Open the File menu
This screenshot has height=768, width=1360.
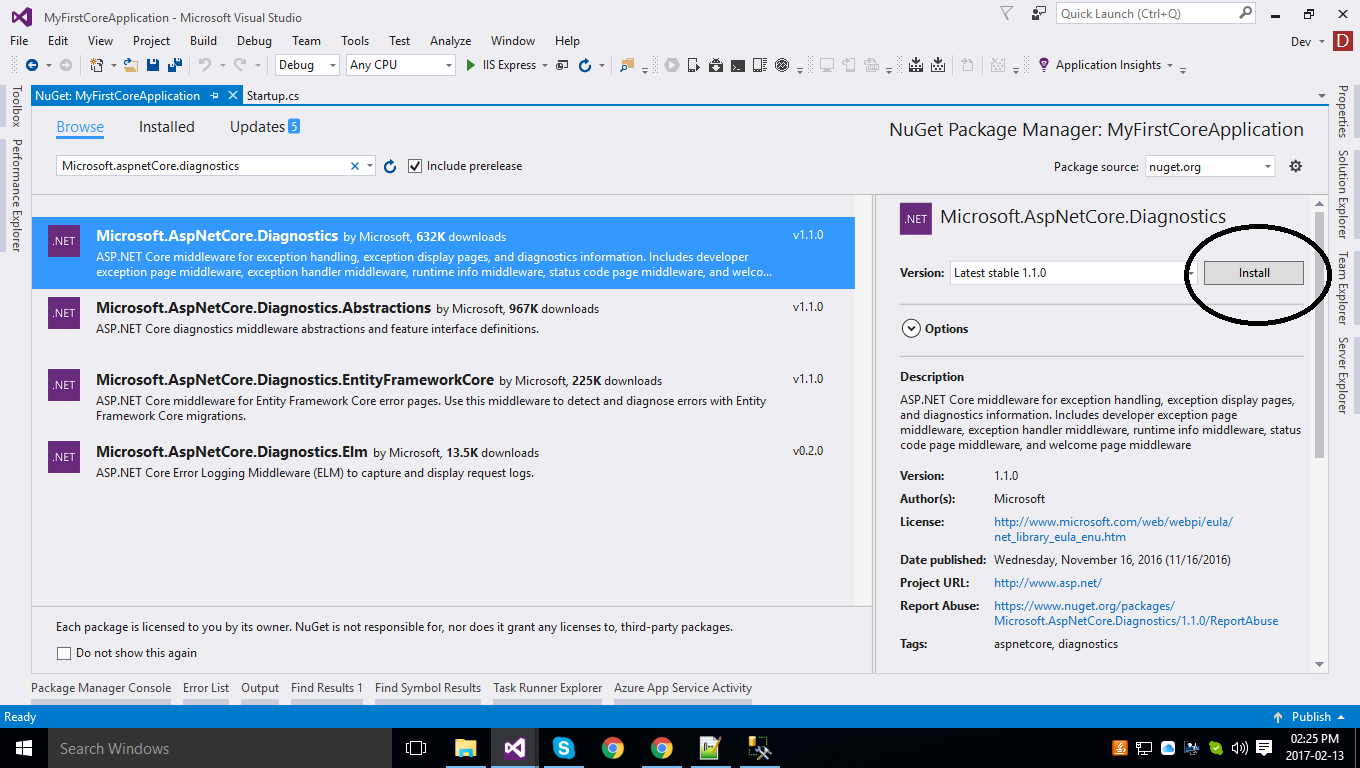[19, 41]
